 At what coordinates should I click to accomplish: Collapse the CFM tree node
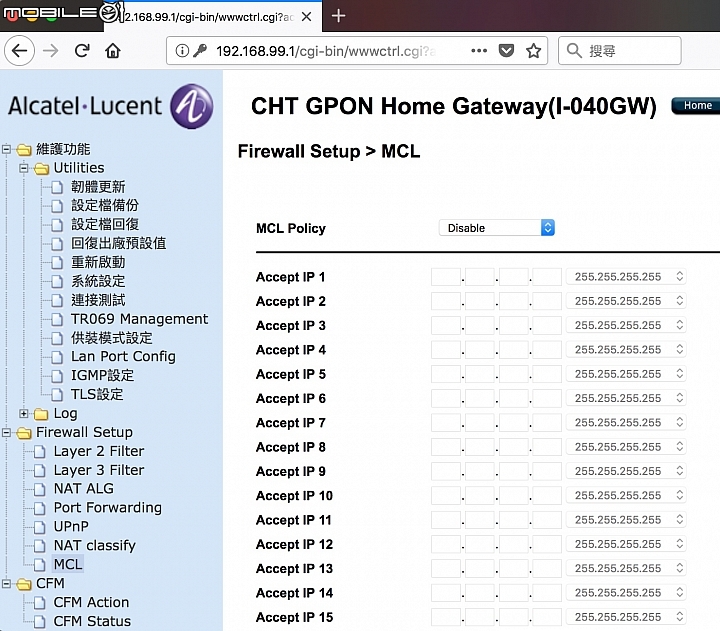[x=6, y=584]
